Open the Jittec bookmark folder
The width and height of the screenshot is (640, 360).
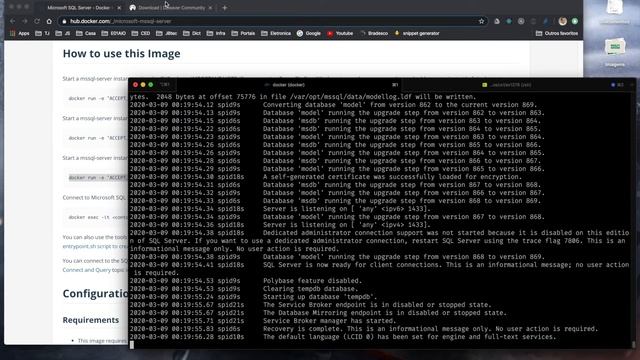click(x=167, y=33)
